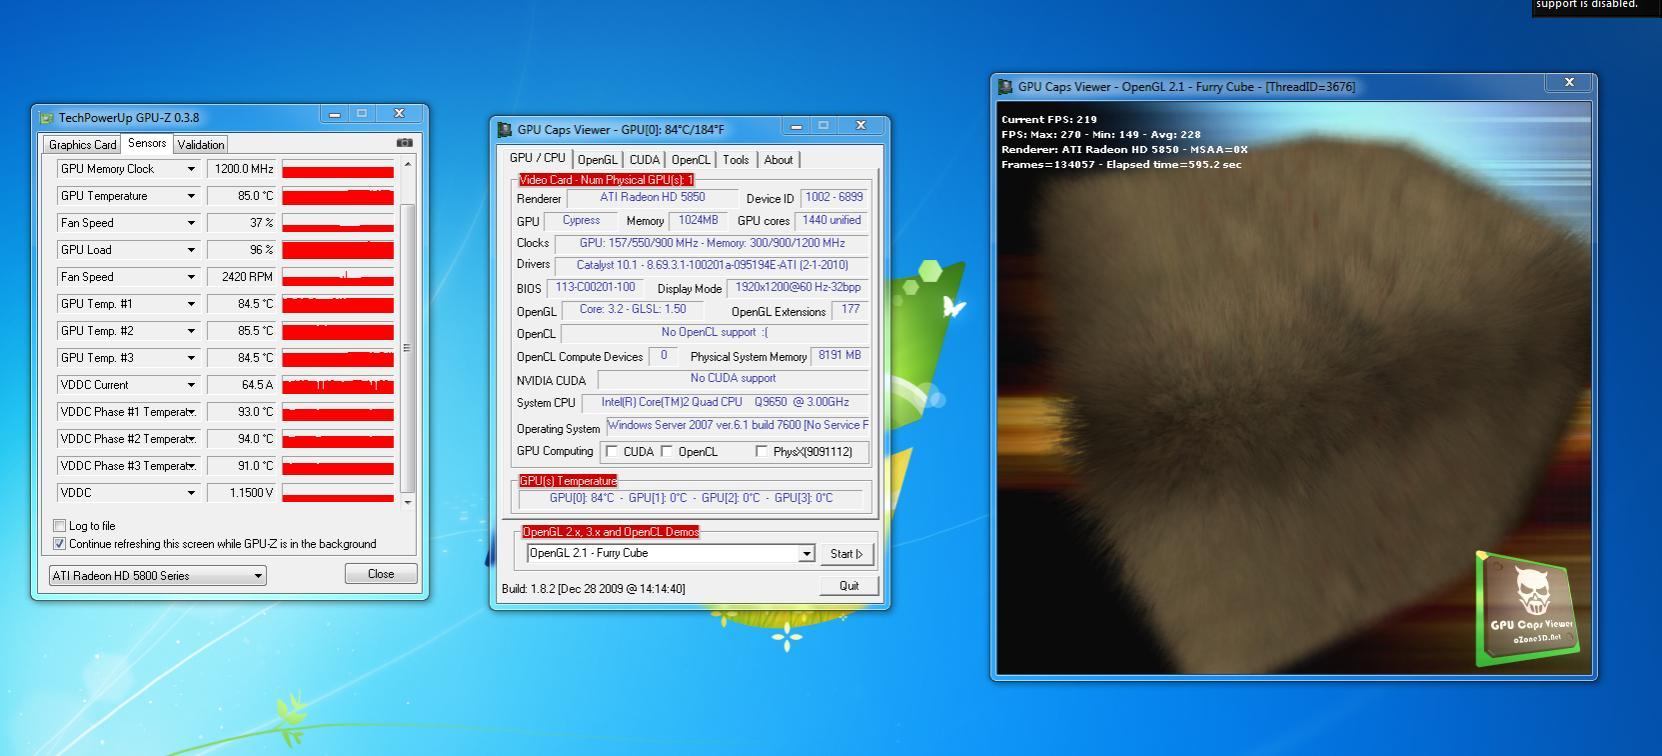Click the Current FPS: 219 overlay text
Screen dimensions: 1662x756
1049,119
